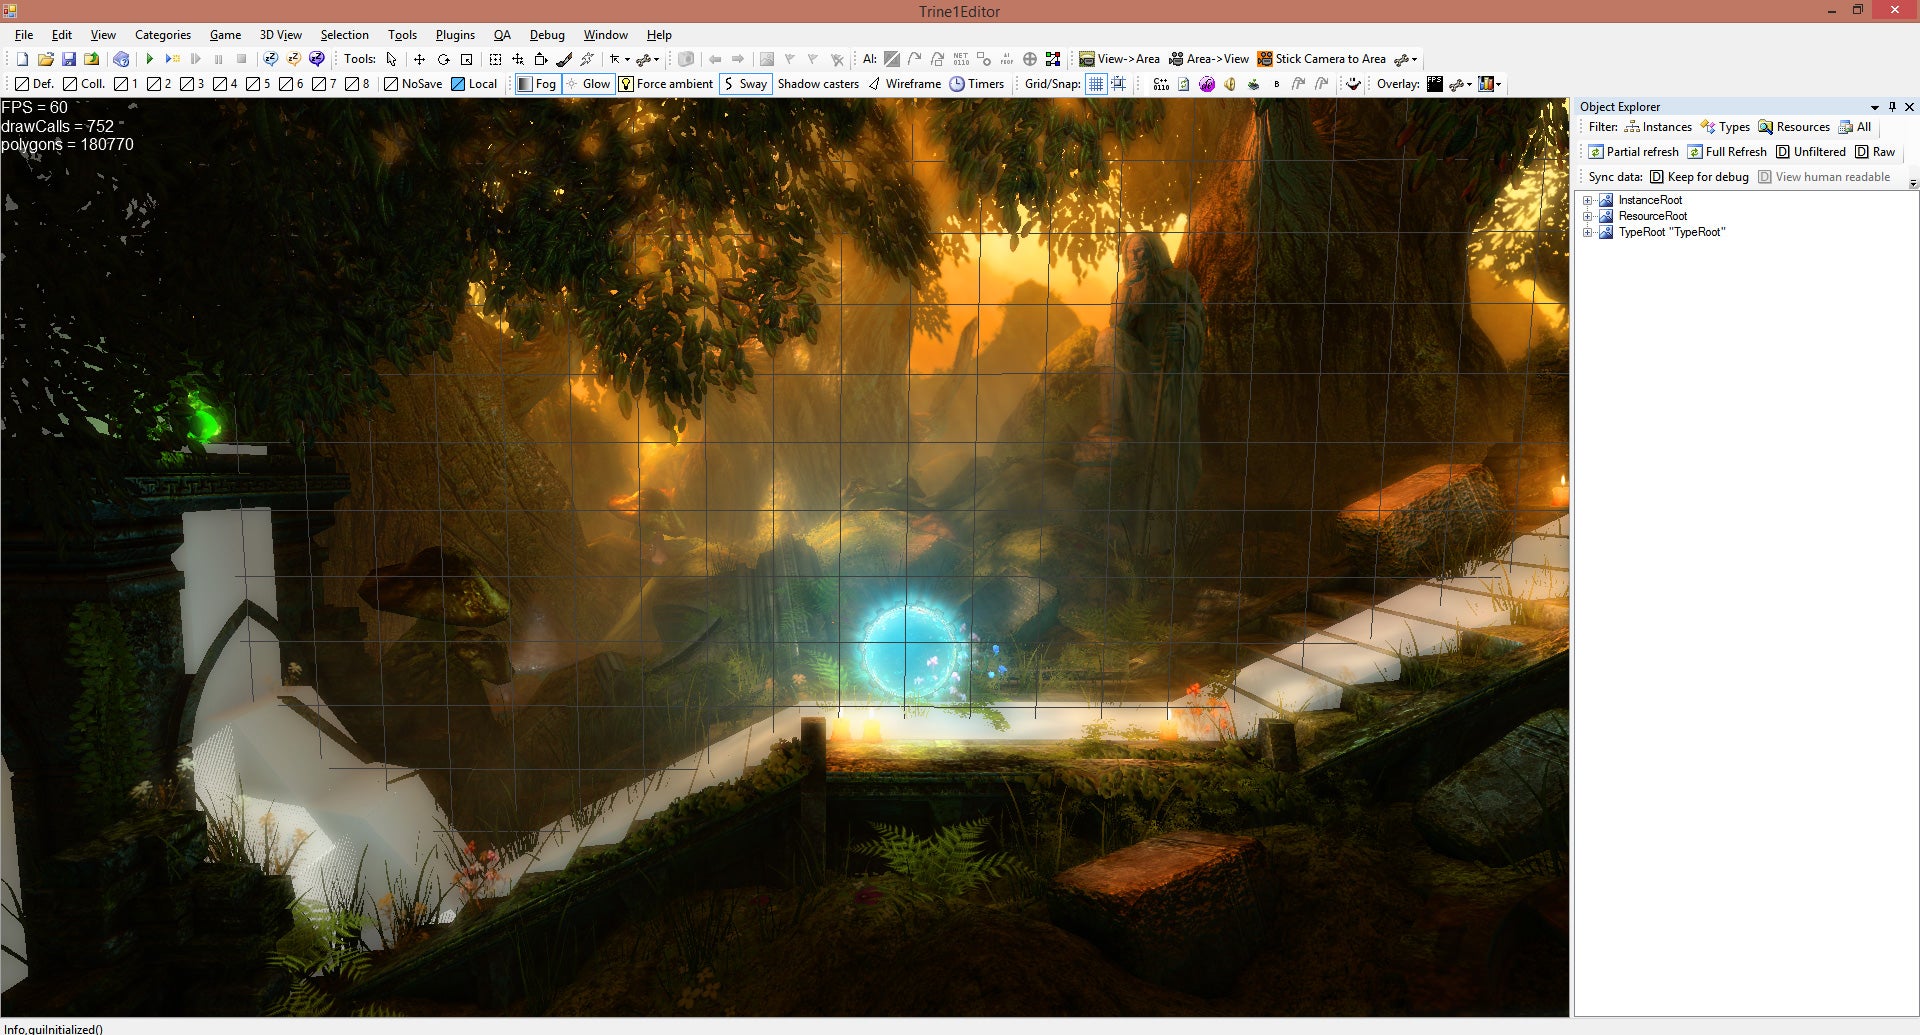The width and height of the screenshot is (1920, 1035).
Task: Toggle the Glow rendering option
Action: coord(587,84)
